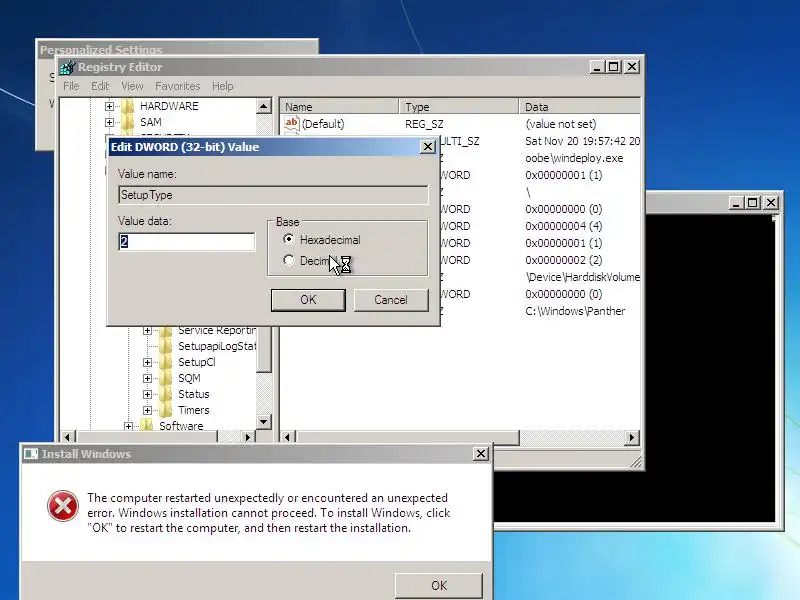800x600 pixels.
Task: Select the Decimal base option
Action: coord(289,260)
